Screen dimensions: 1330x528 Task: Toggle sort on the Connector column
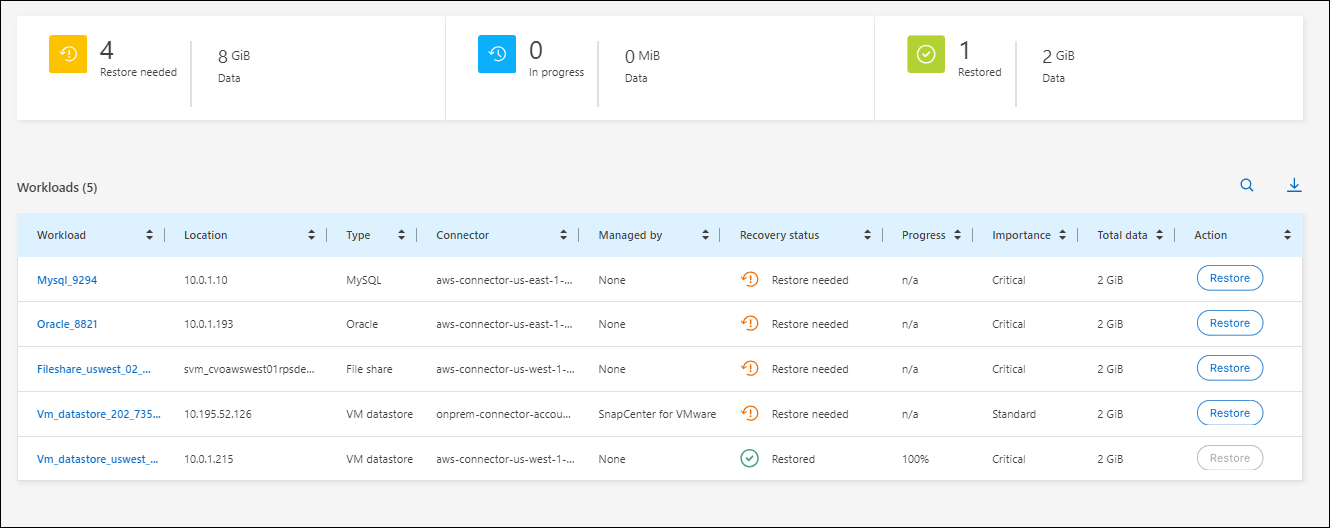coord(564,235)
